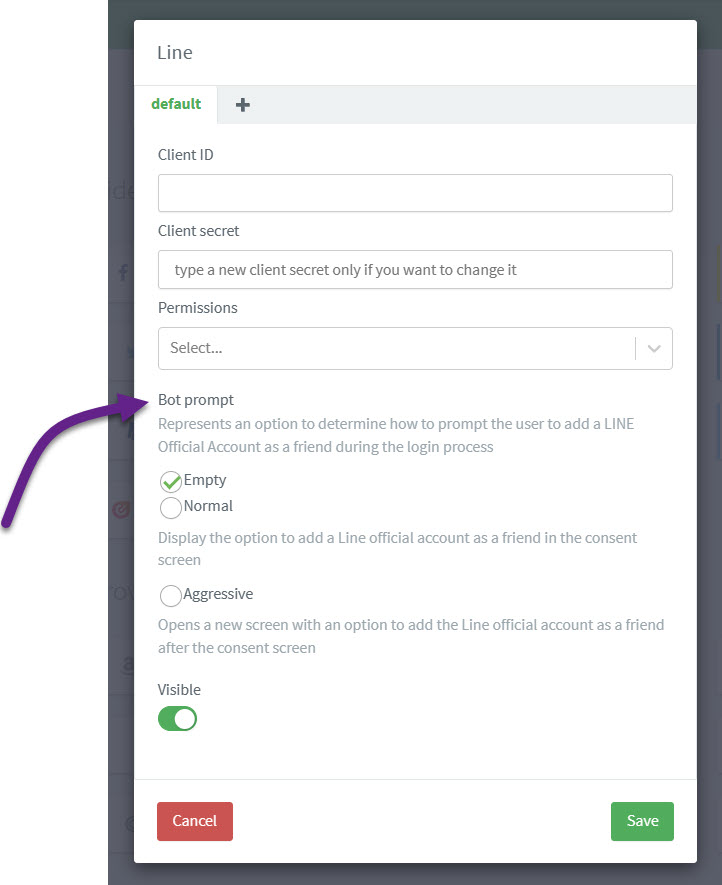The image size is (722, 885).
Task: Focus the Client ID input field
Action: pyautogui.click(x=415, y=193)
